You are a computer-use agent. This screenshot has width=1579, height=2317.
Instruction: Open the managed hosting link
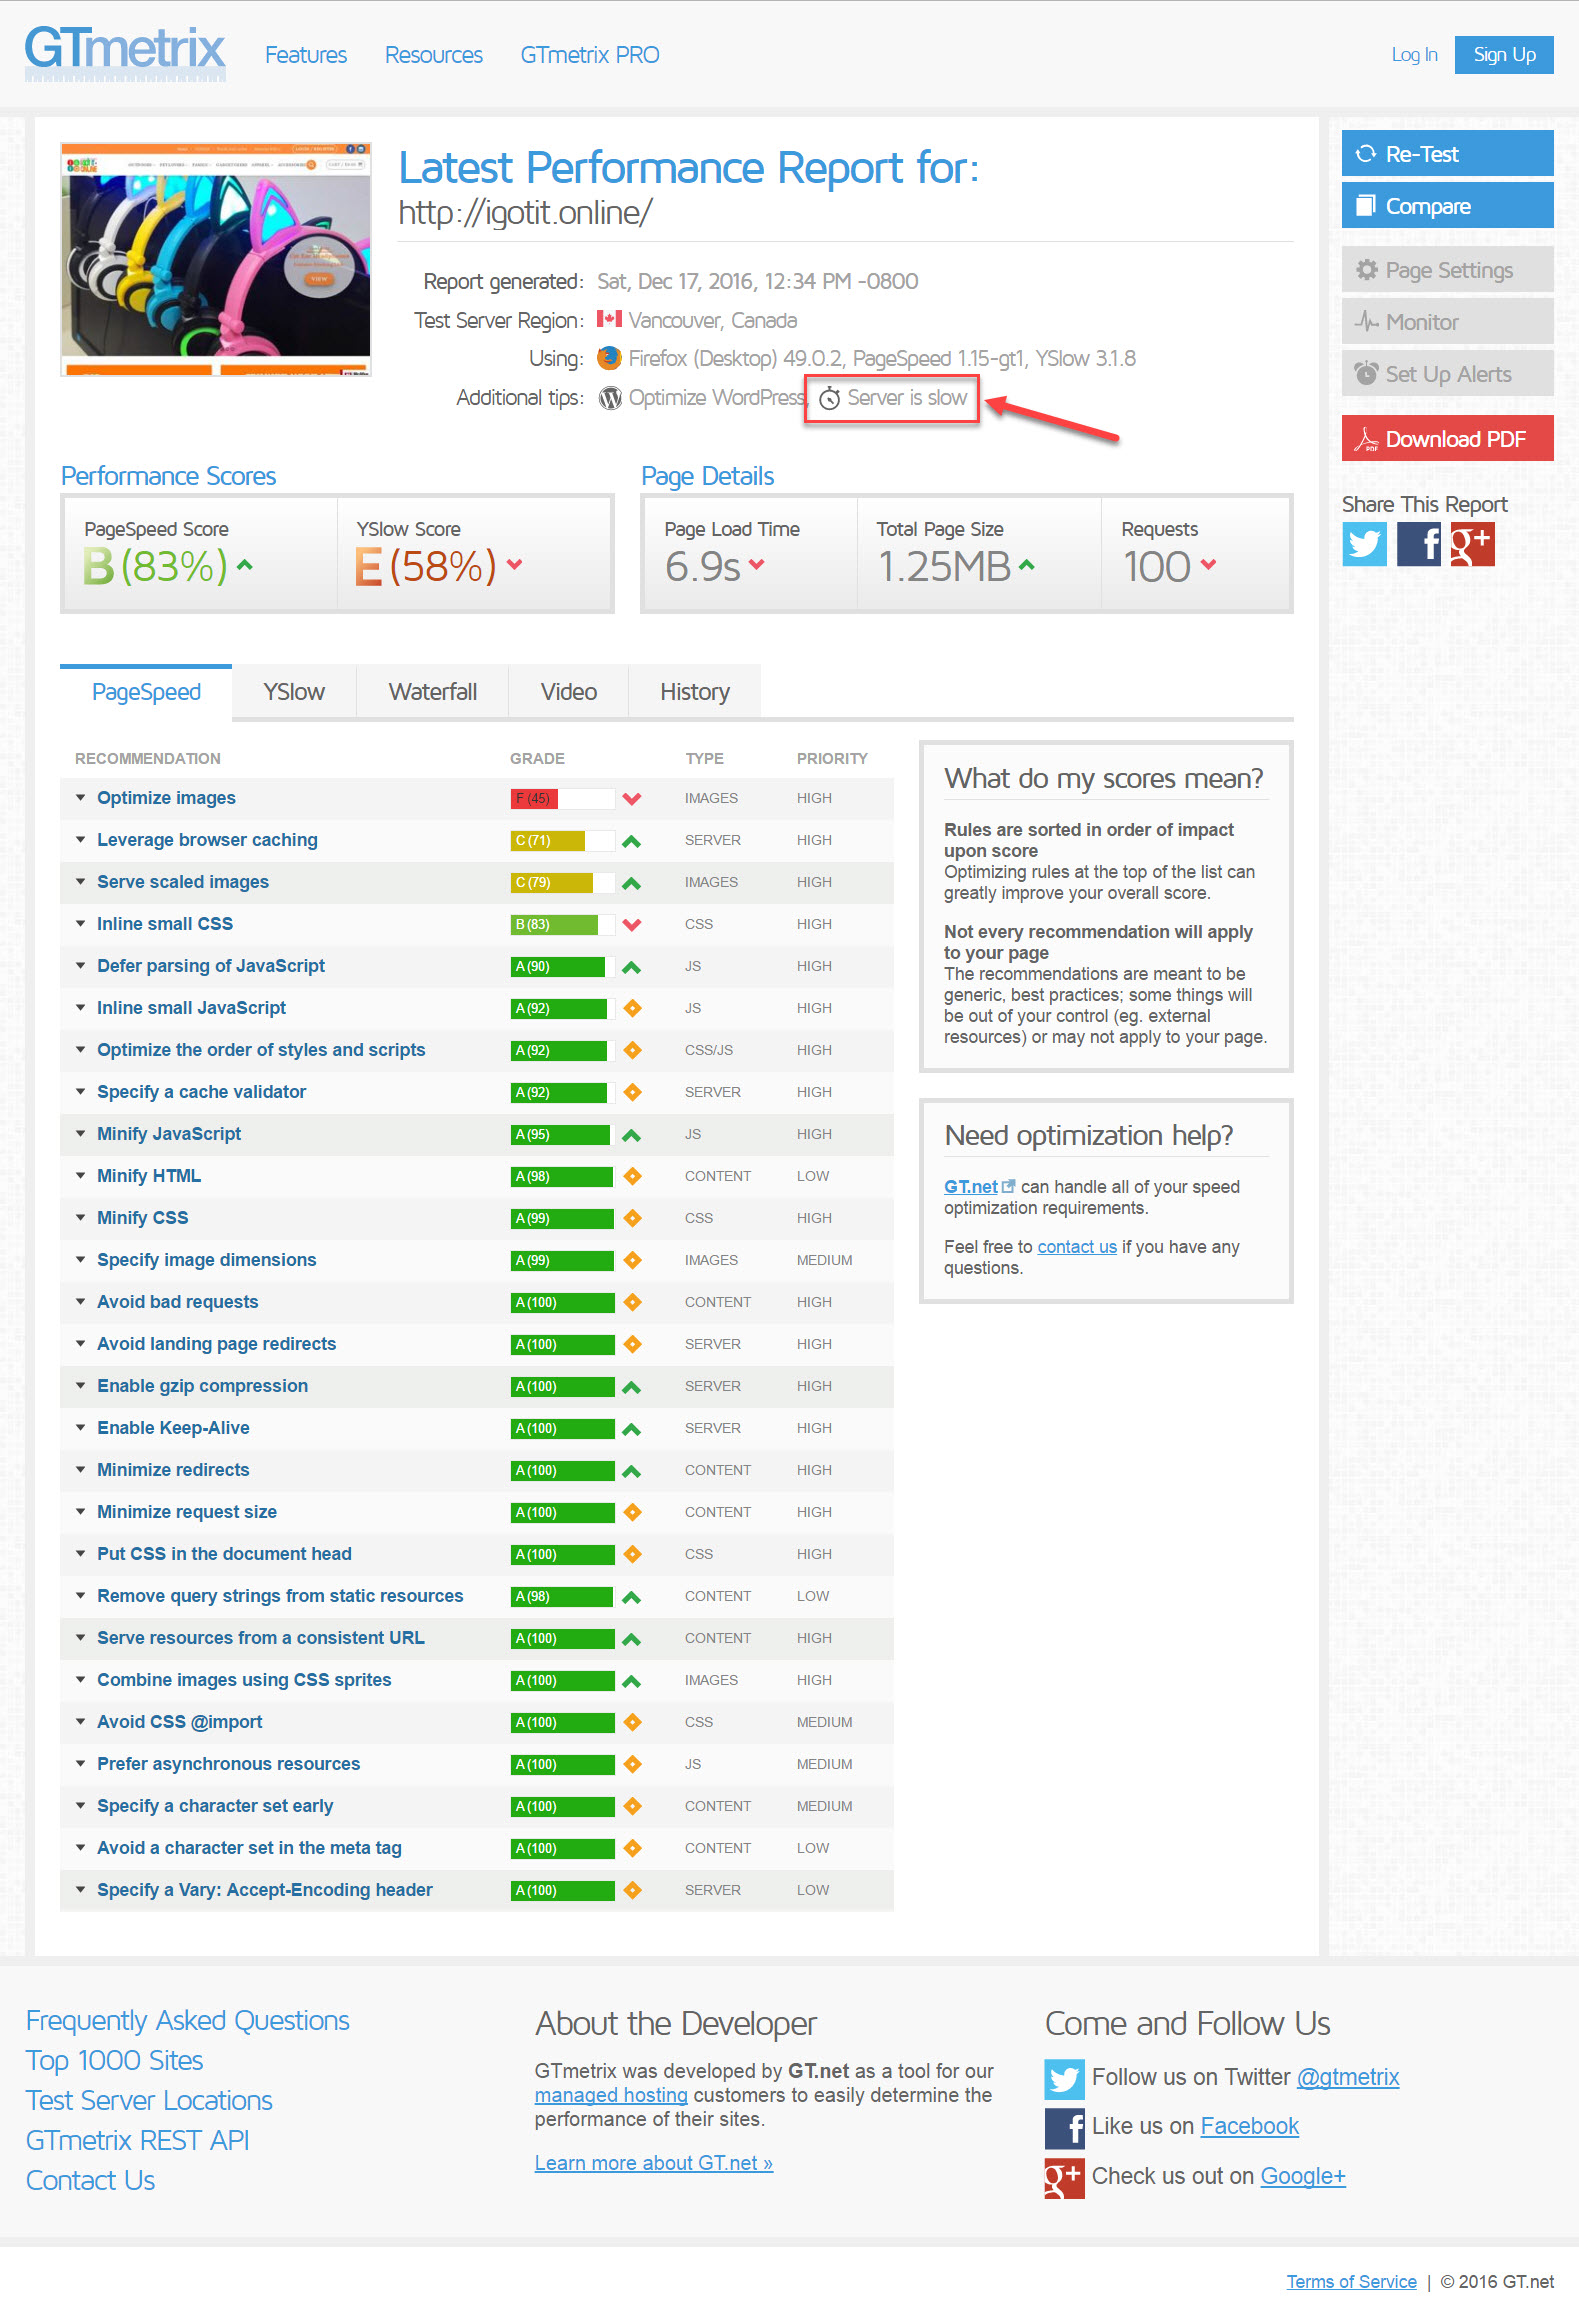coord(611,2095)
